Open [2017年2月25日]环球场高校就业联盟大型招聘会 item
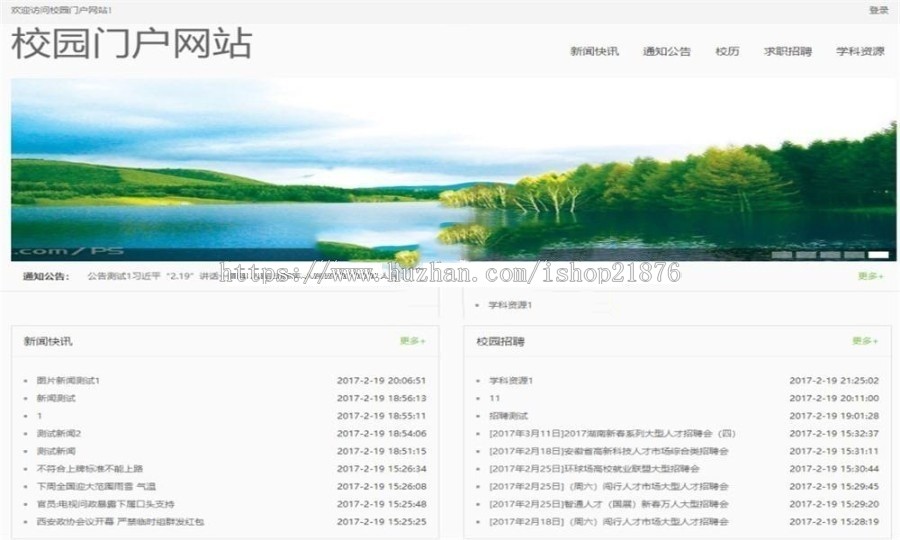Viewport: 900px width, 540px height. (594, 469)
